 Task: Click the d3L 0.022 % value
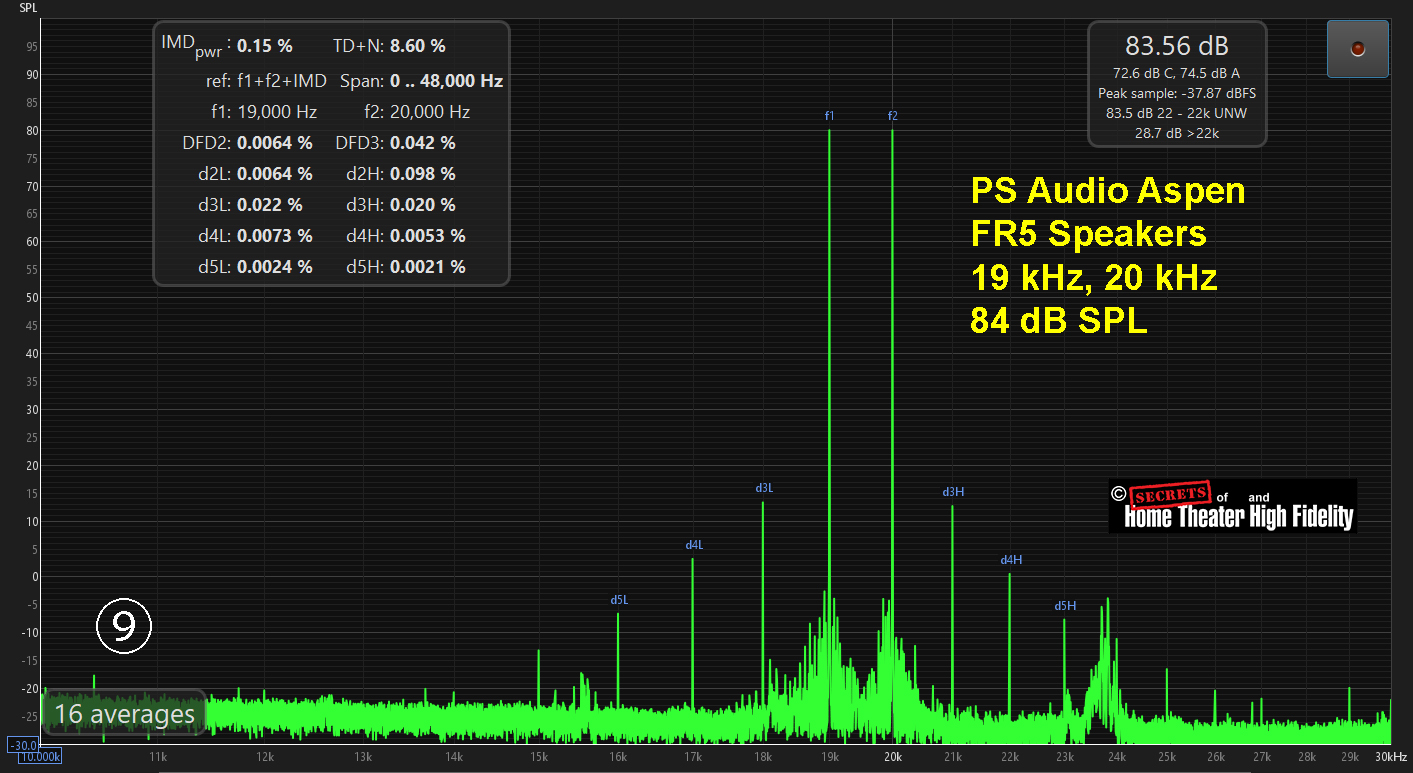click(x=270, y=205)
